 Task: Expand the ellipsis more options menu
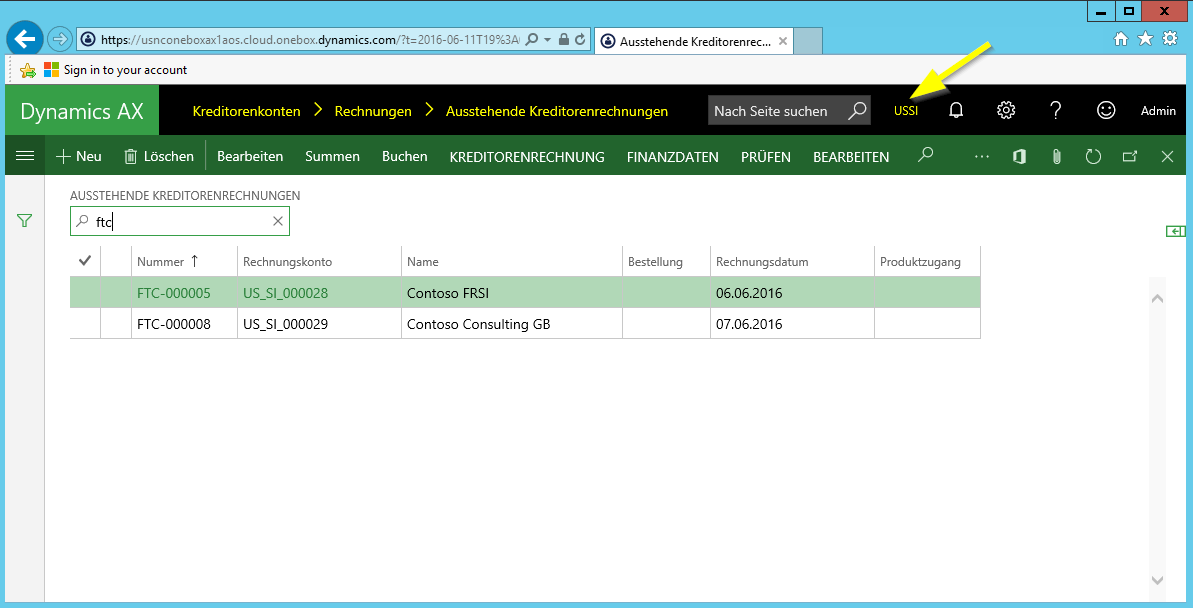point(981,157)
